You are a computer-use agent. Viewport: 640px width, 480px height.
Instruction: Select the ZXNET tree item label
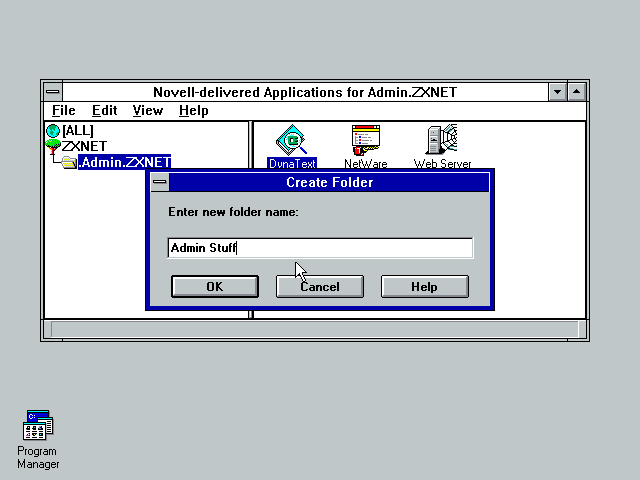coord(84,146)
